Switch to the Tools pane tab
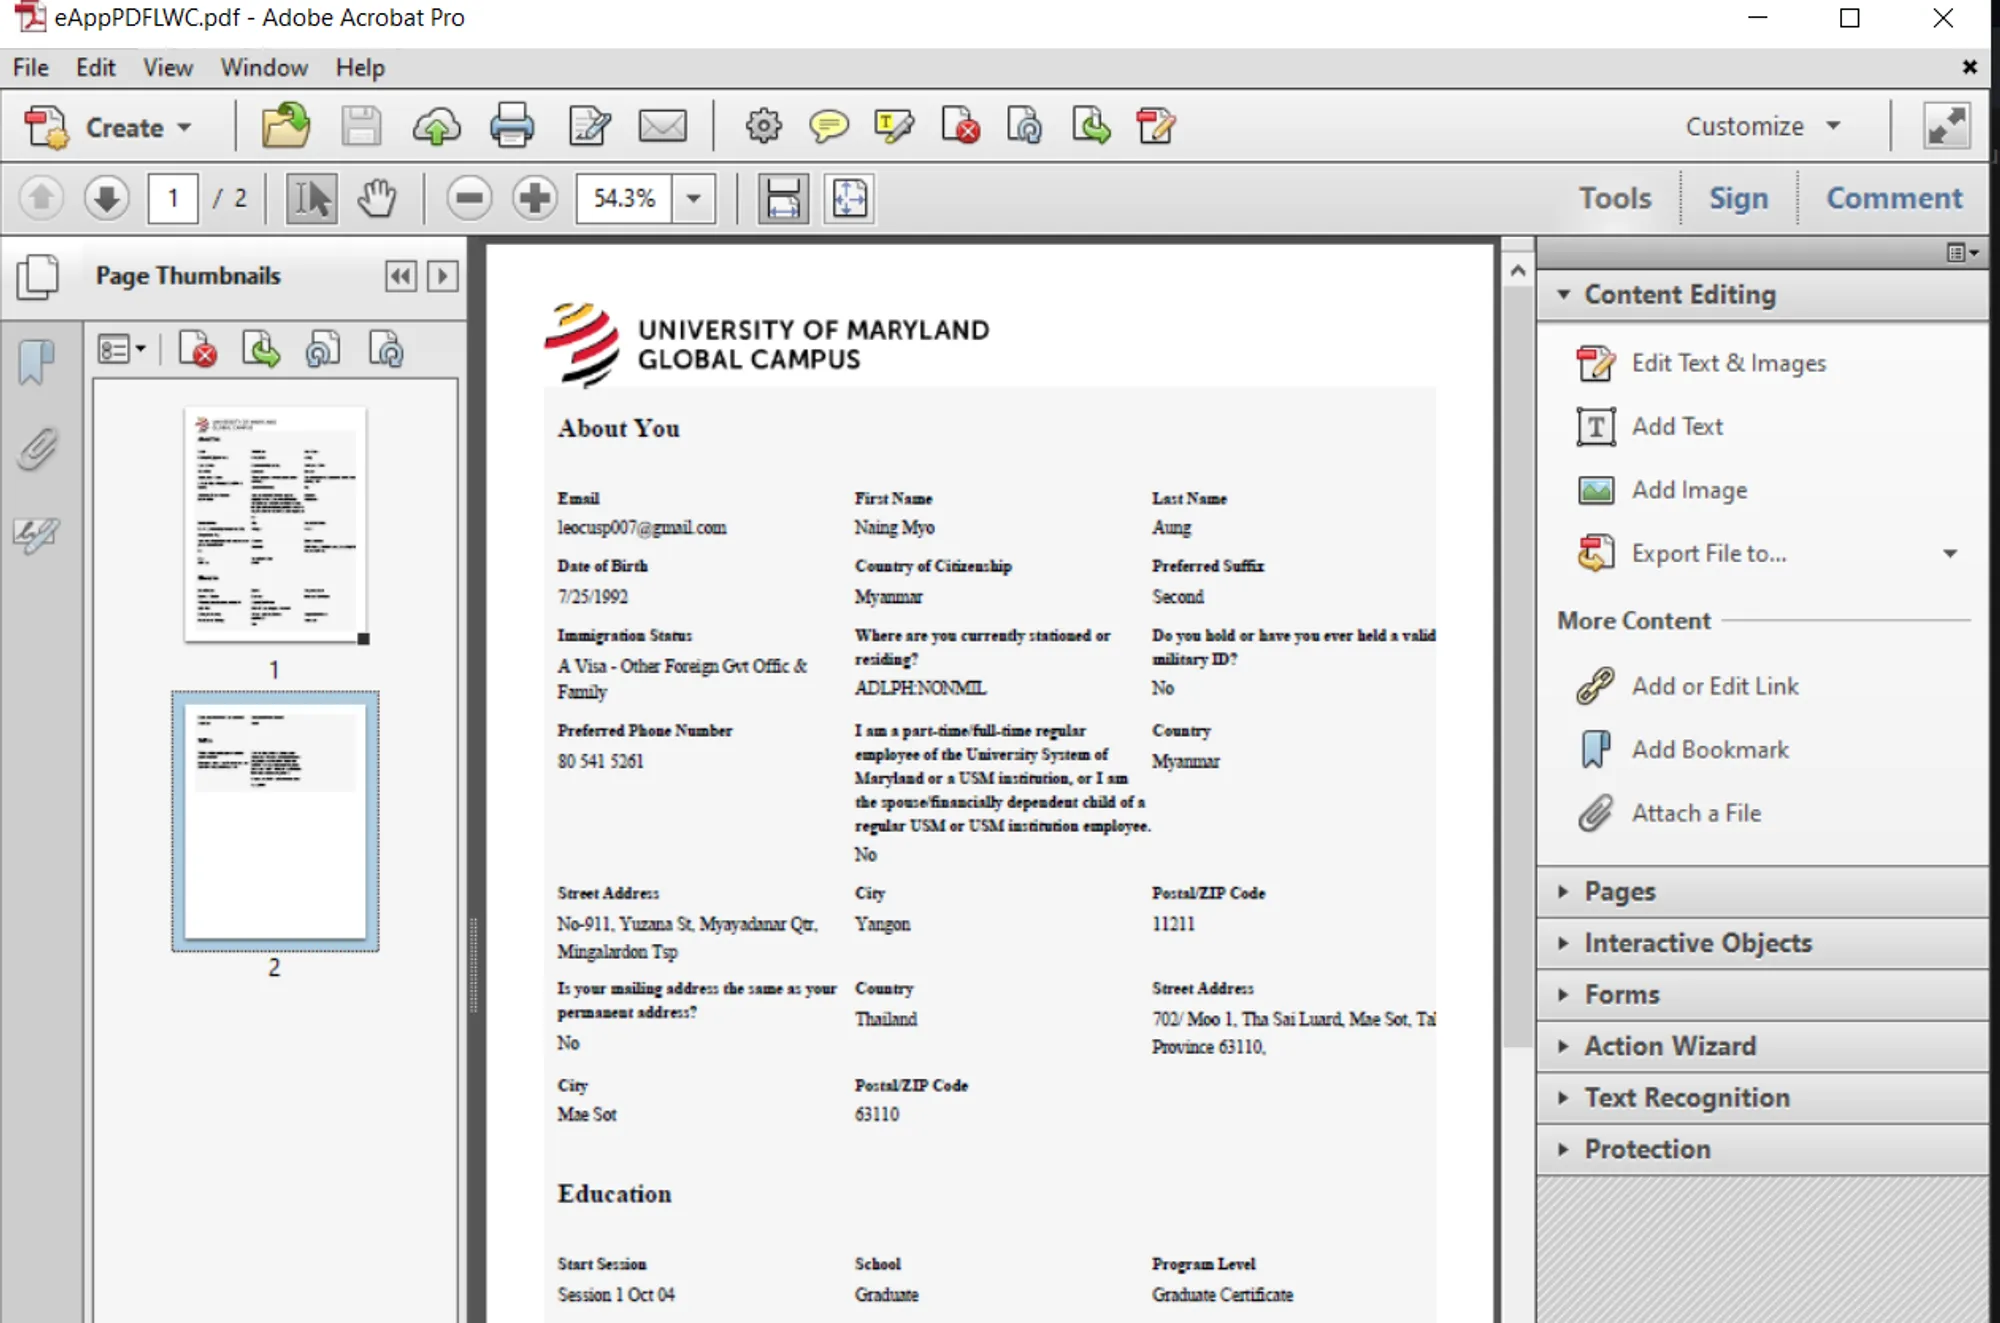Image resolution: width=2000 pixels, height=1323 pixels. [x=1615, y=198]
